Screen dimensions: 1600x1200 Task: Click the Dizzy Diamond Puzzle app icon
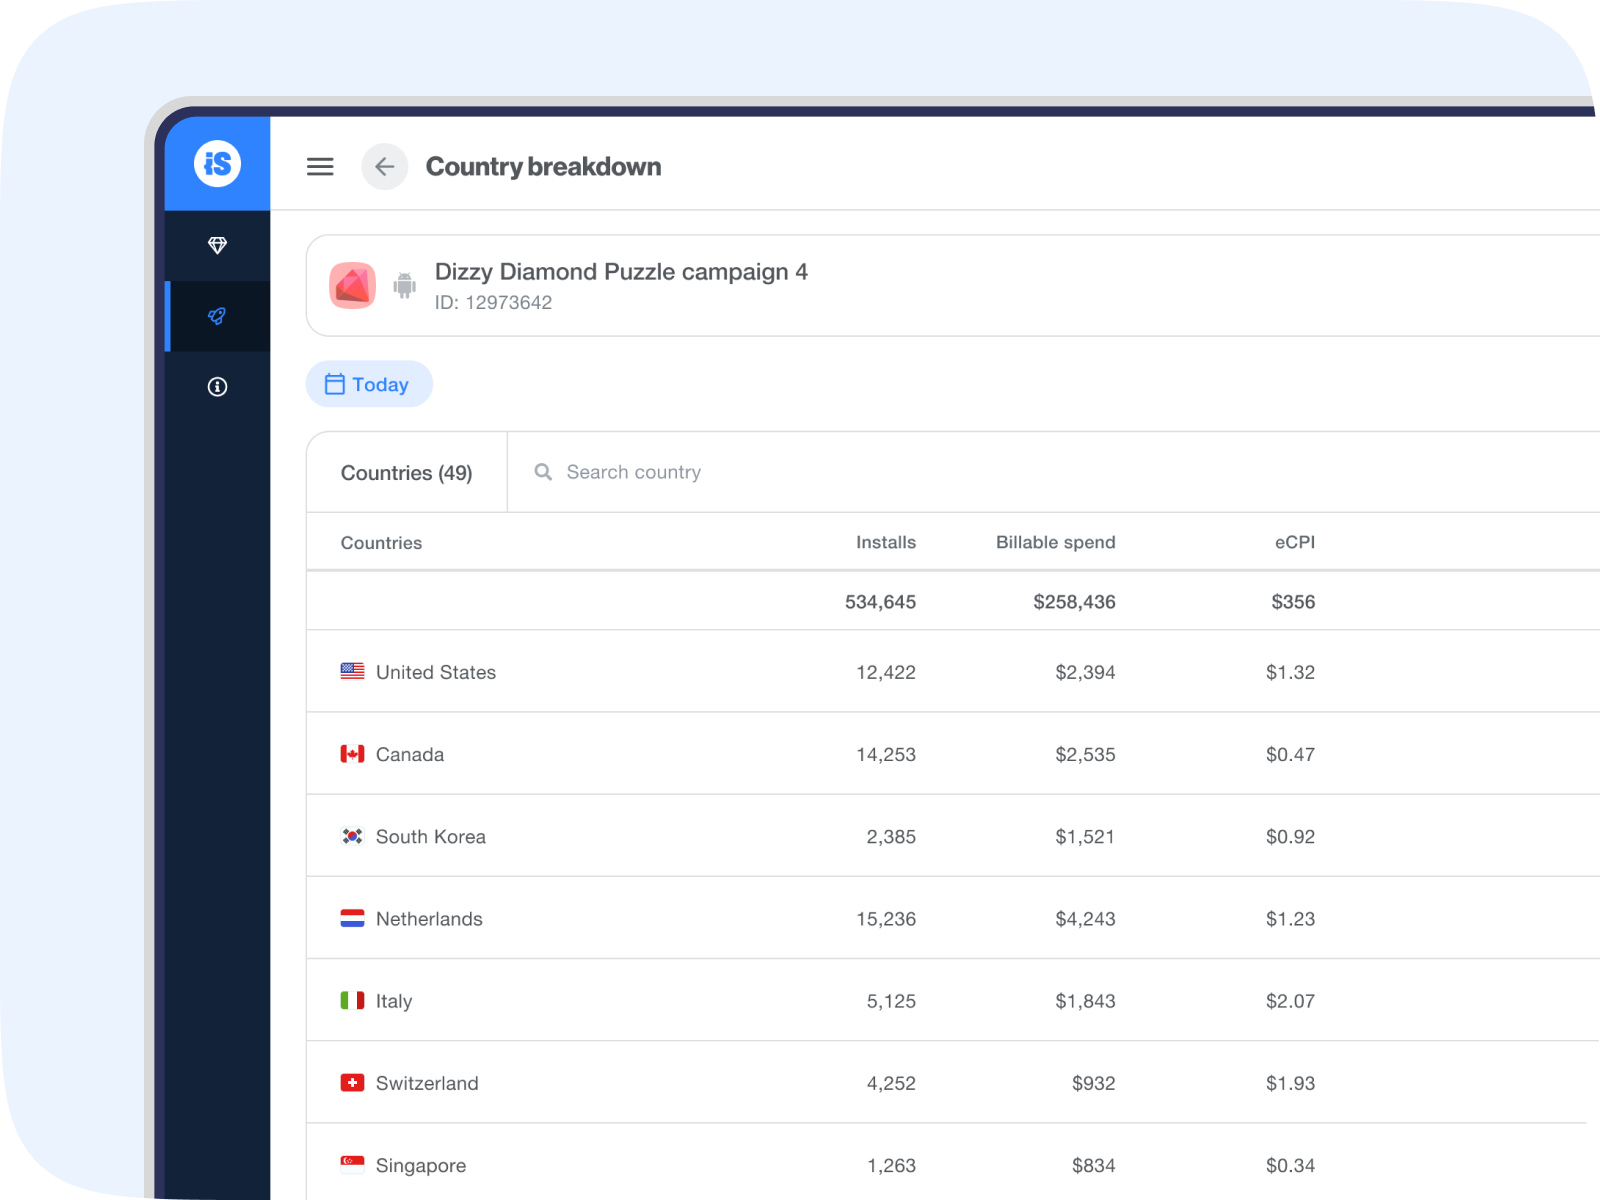353,286
